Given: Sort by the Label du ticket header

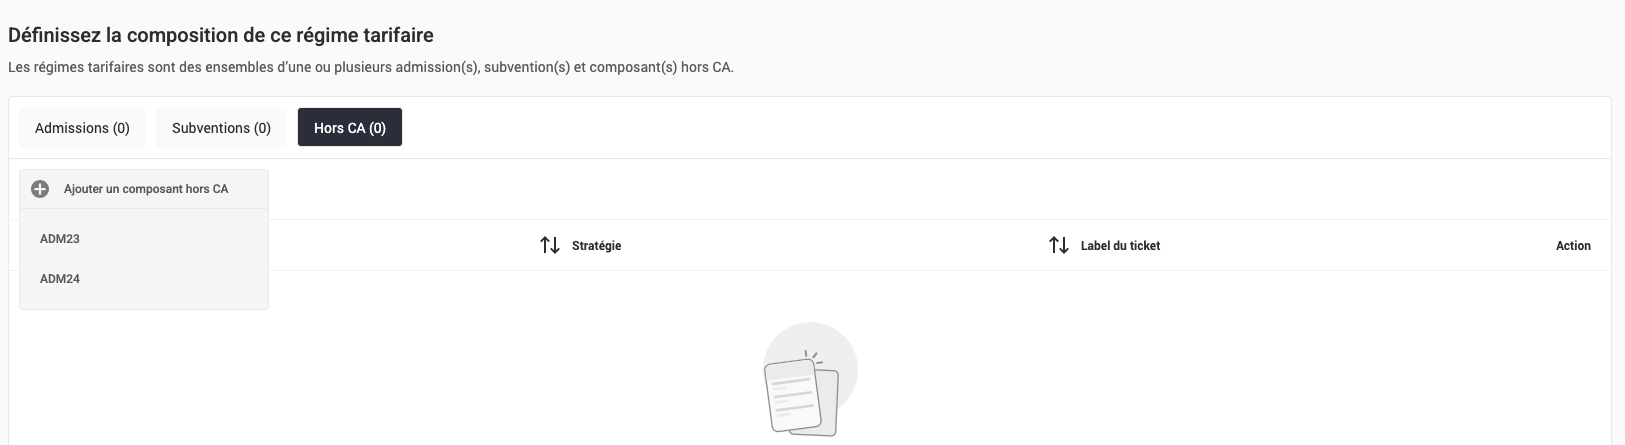Looking at the screenshot, I should point(1120,246).
